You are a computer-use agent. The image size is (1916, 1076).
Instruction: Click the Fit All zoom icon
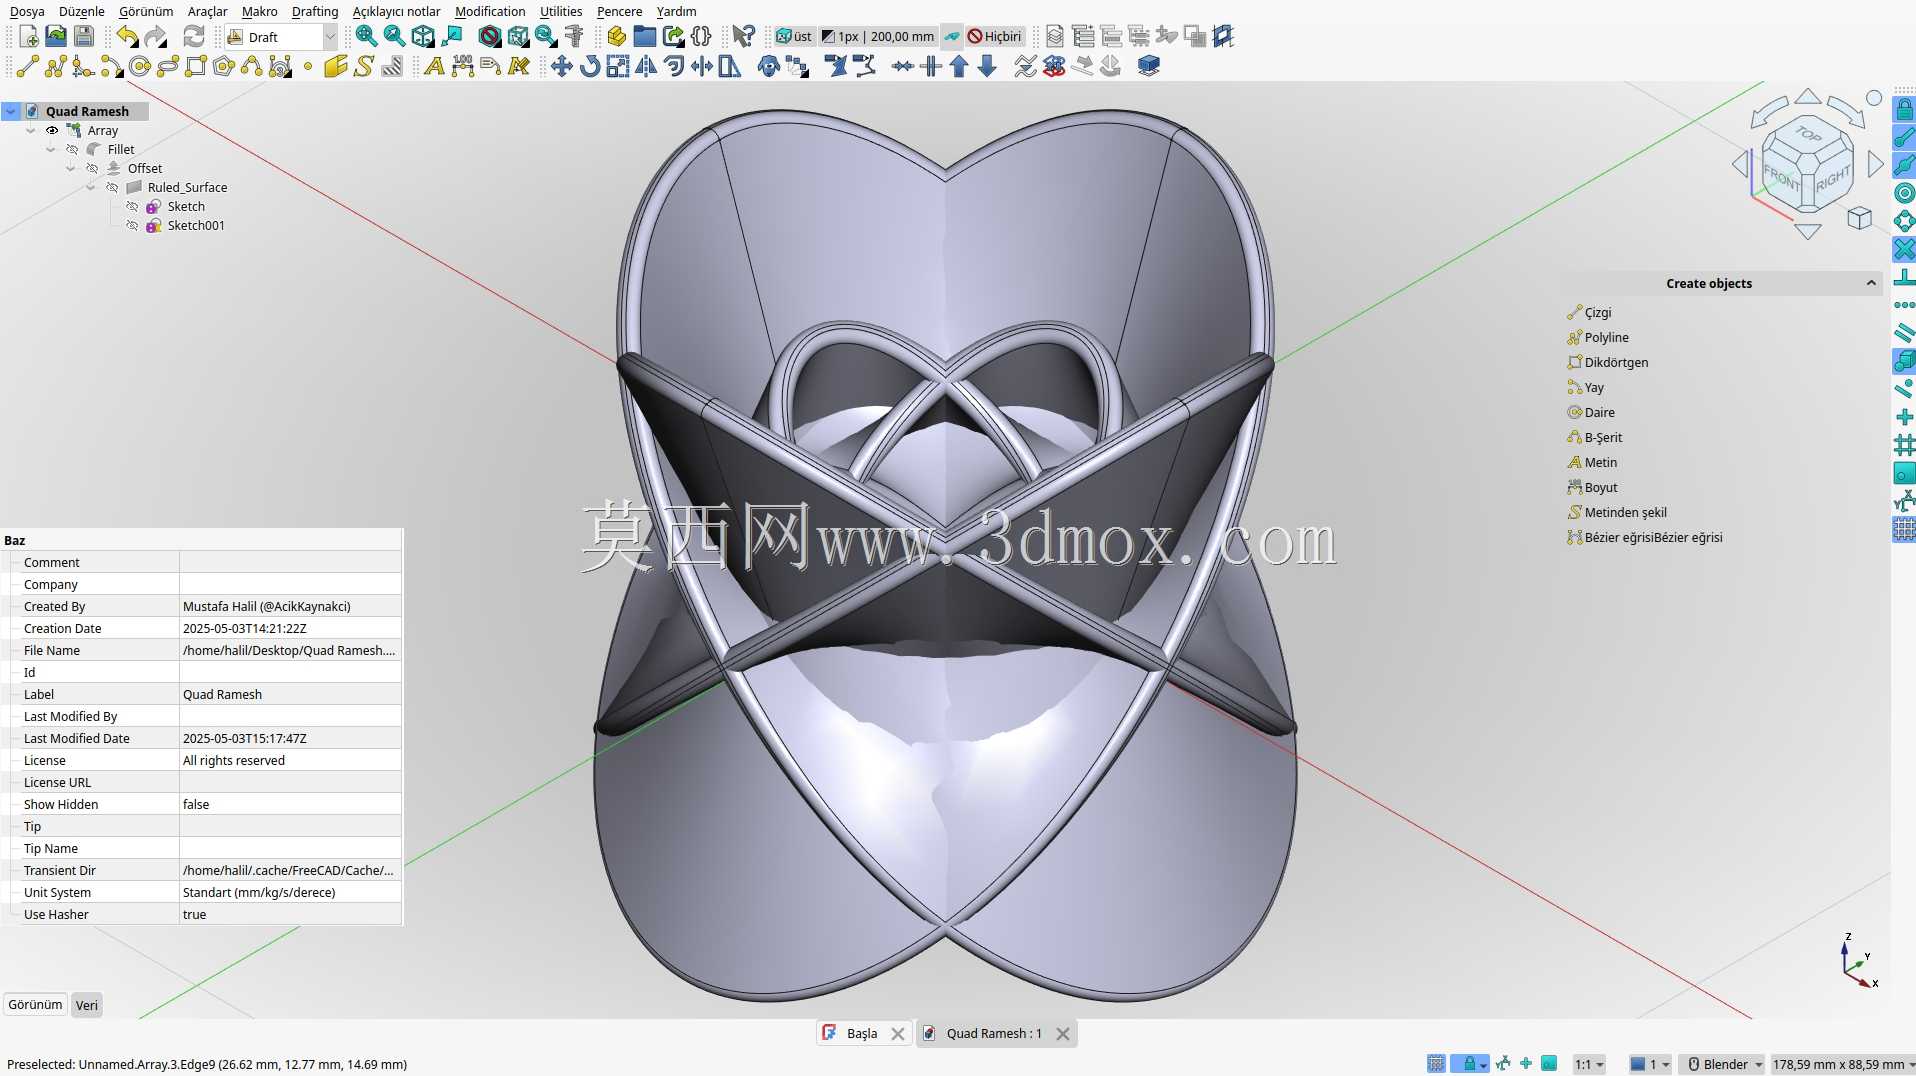tap(367, 37)
